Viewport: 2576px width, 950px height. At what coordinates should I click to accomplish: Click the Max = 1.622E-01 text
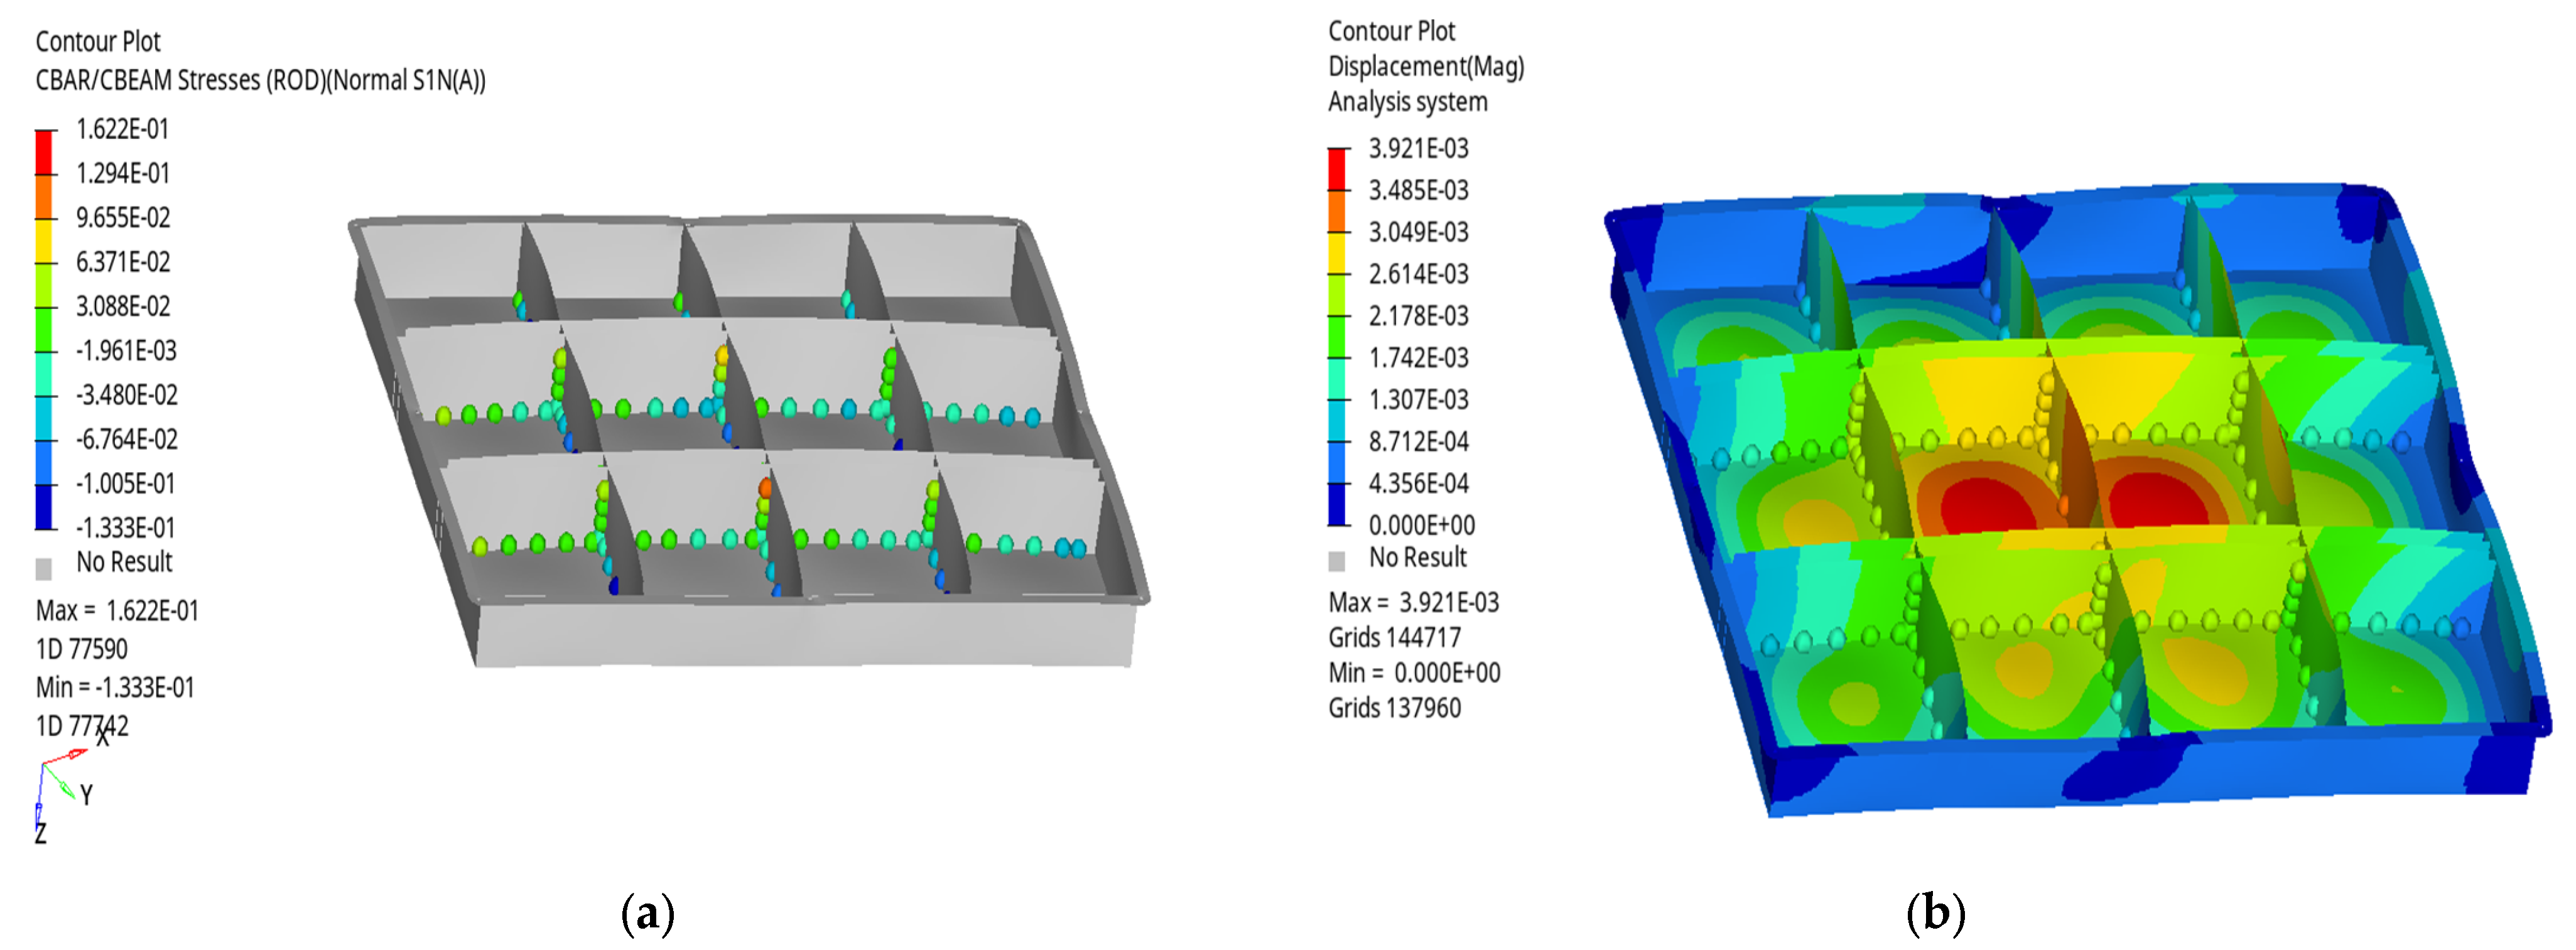117,610
